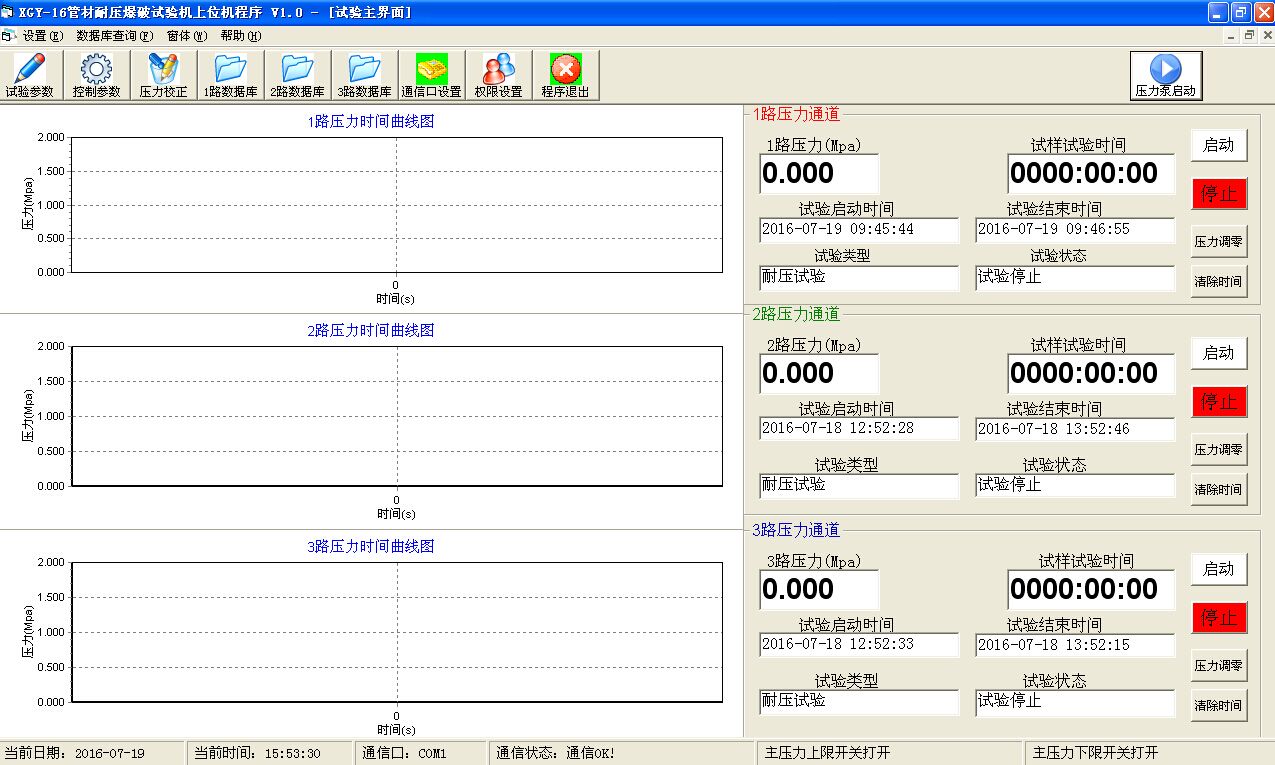This screenshot has width=1275, height=765.
Task: Open the 3路数据库 folder icon
Action: pos(364,75)
